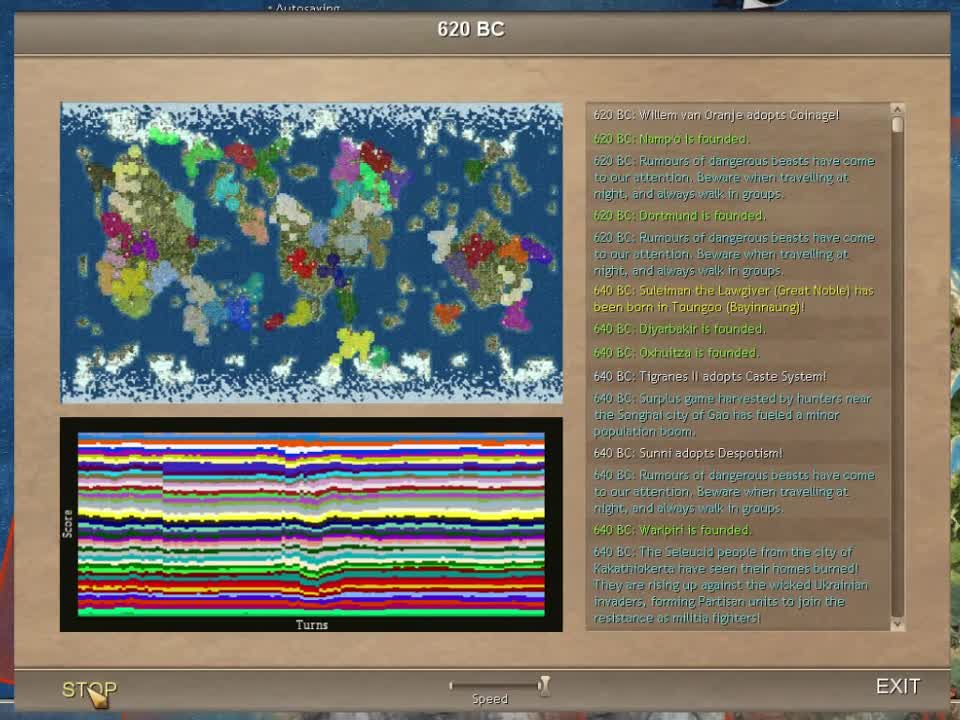Select the Sunni adopts Despotism message
960x720 pixels.
click(686, 452)
